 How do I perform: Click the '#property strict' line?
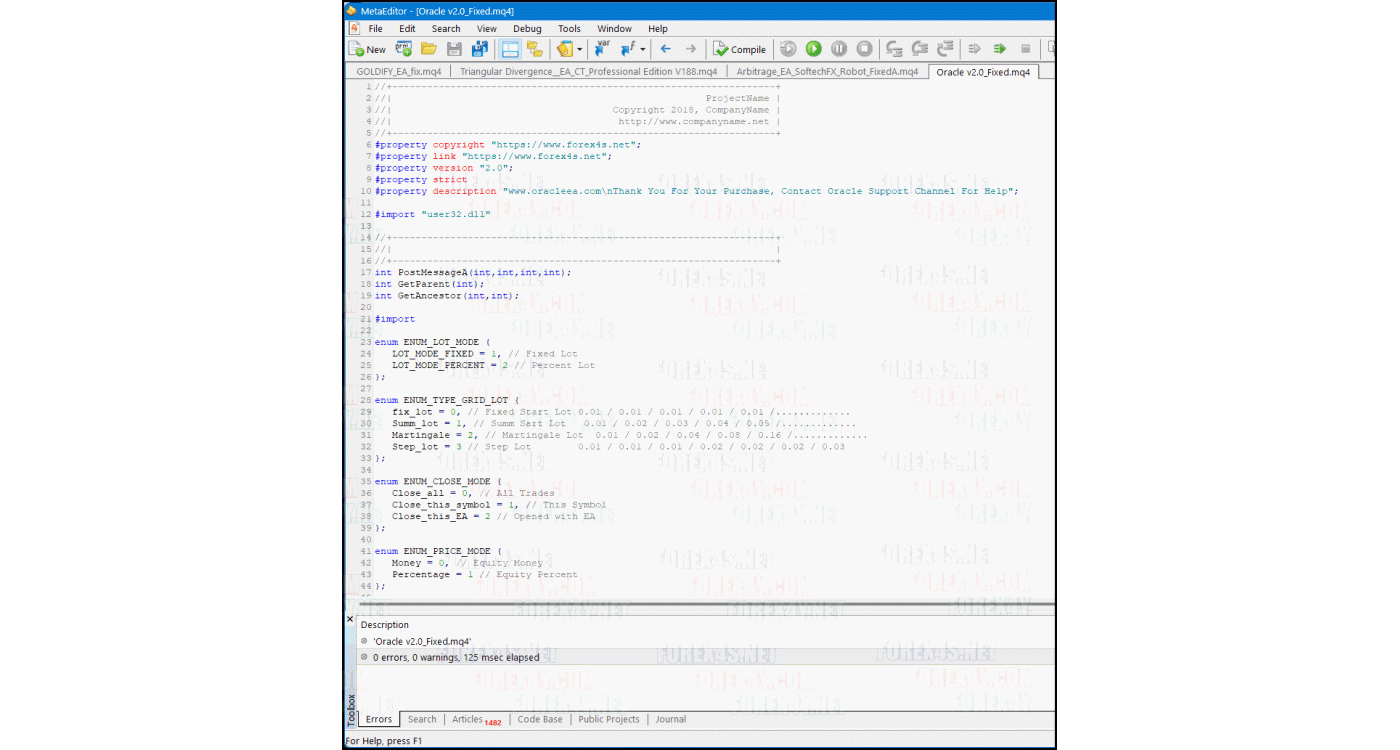coord(421,179)
